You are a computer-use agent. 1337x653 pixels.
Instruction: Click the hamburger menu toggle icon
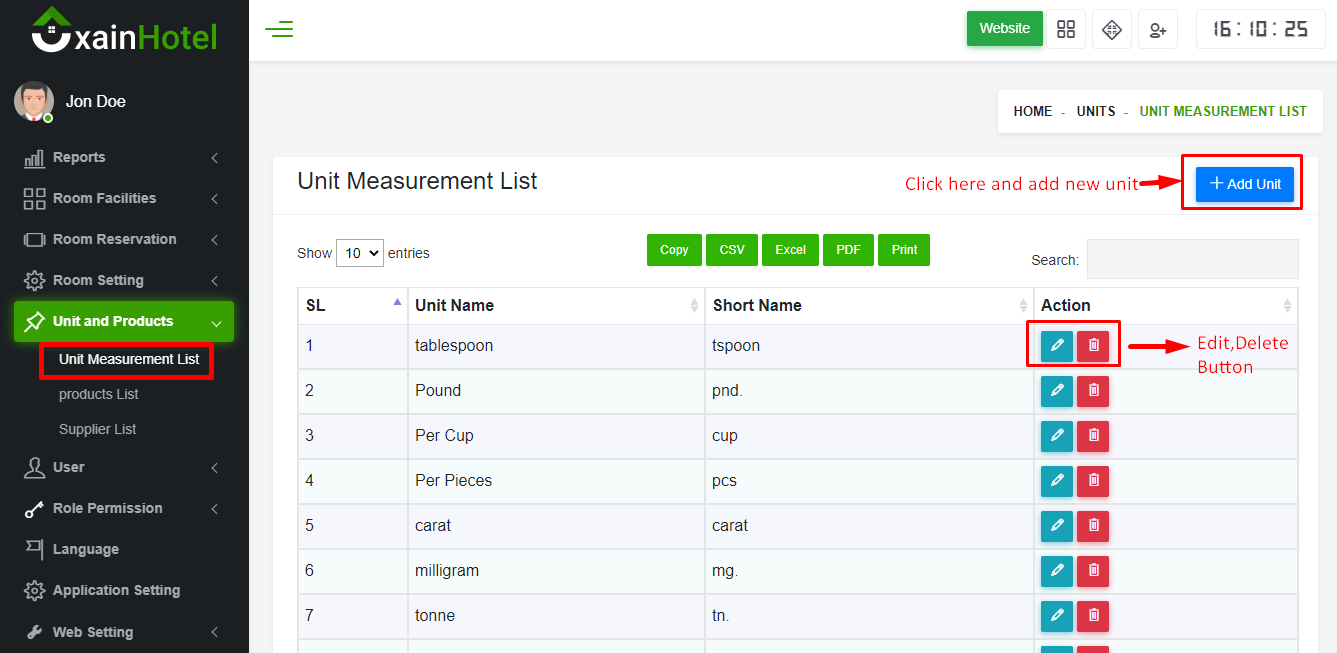[x=279, y=29]
